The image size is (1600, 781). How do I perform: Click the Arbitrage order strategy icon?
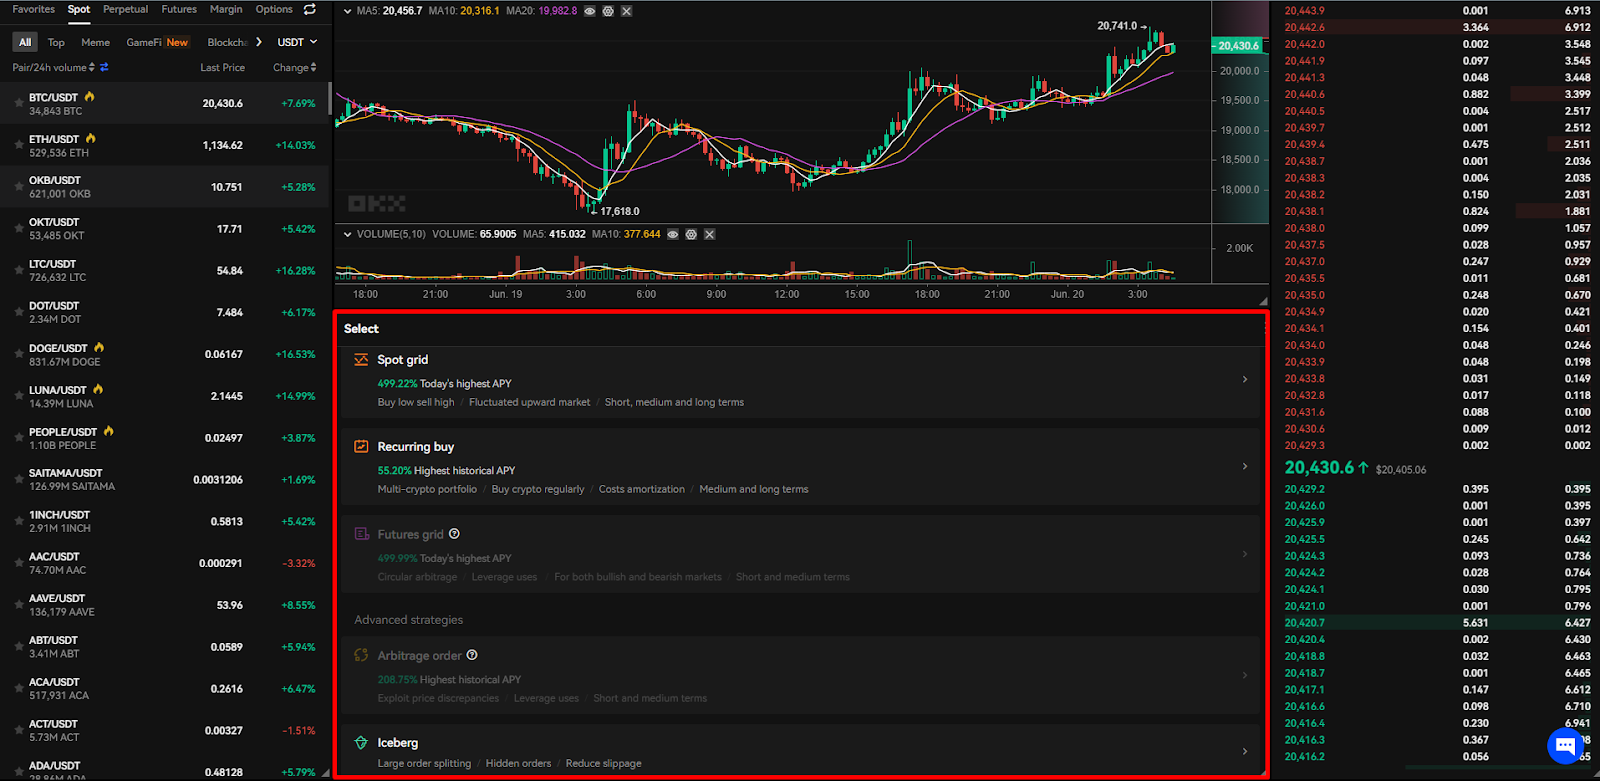point(361,656)
